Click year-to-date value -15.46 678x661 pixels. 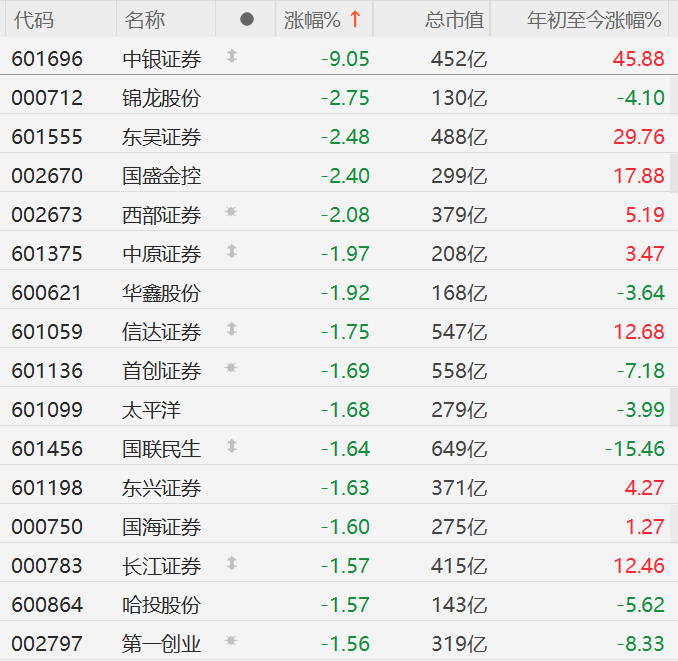tap(634, 449)
